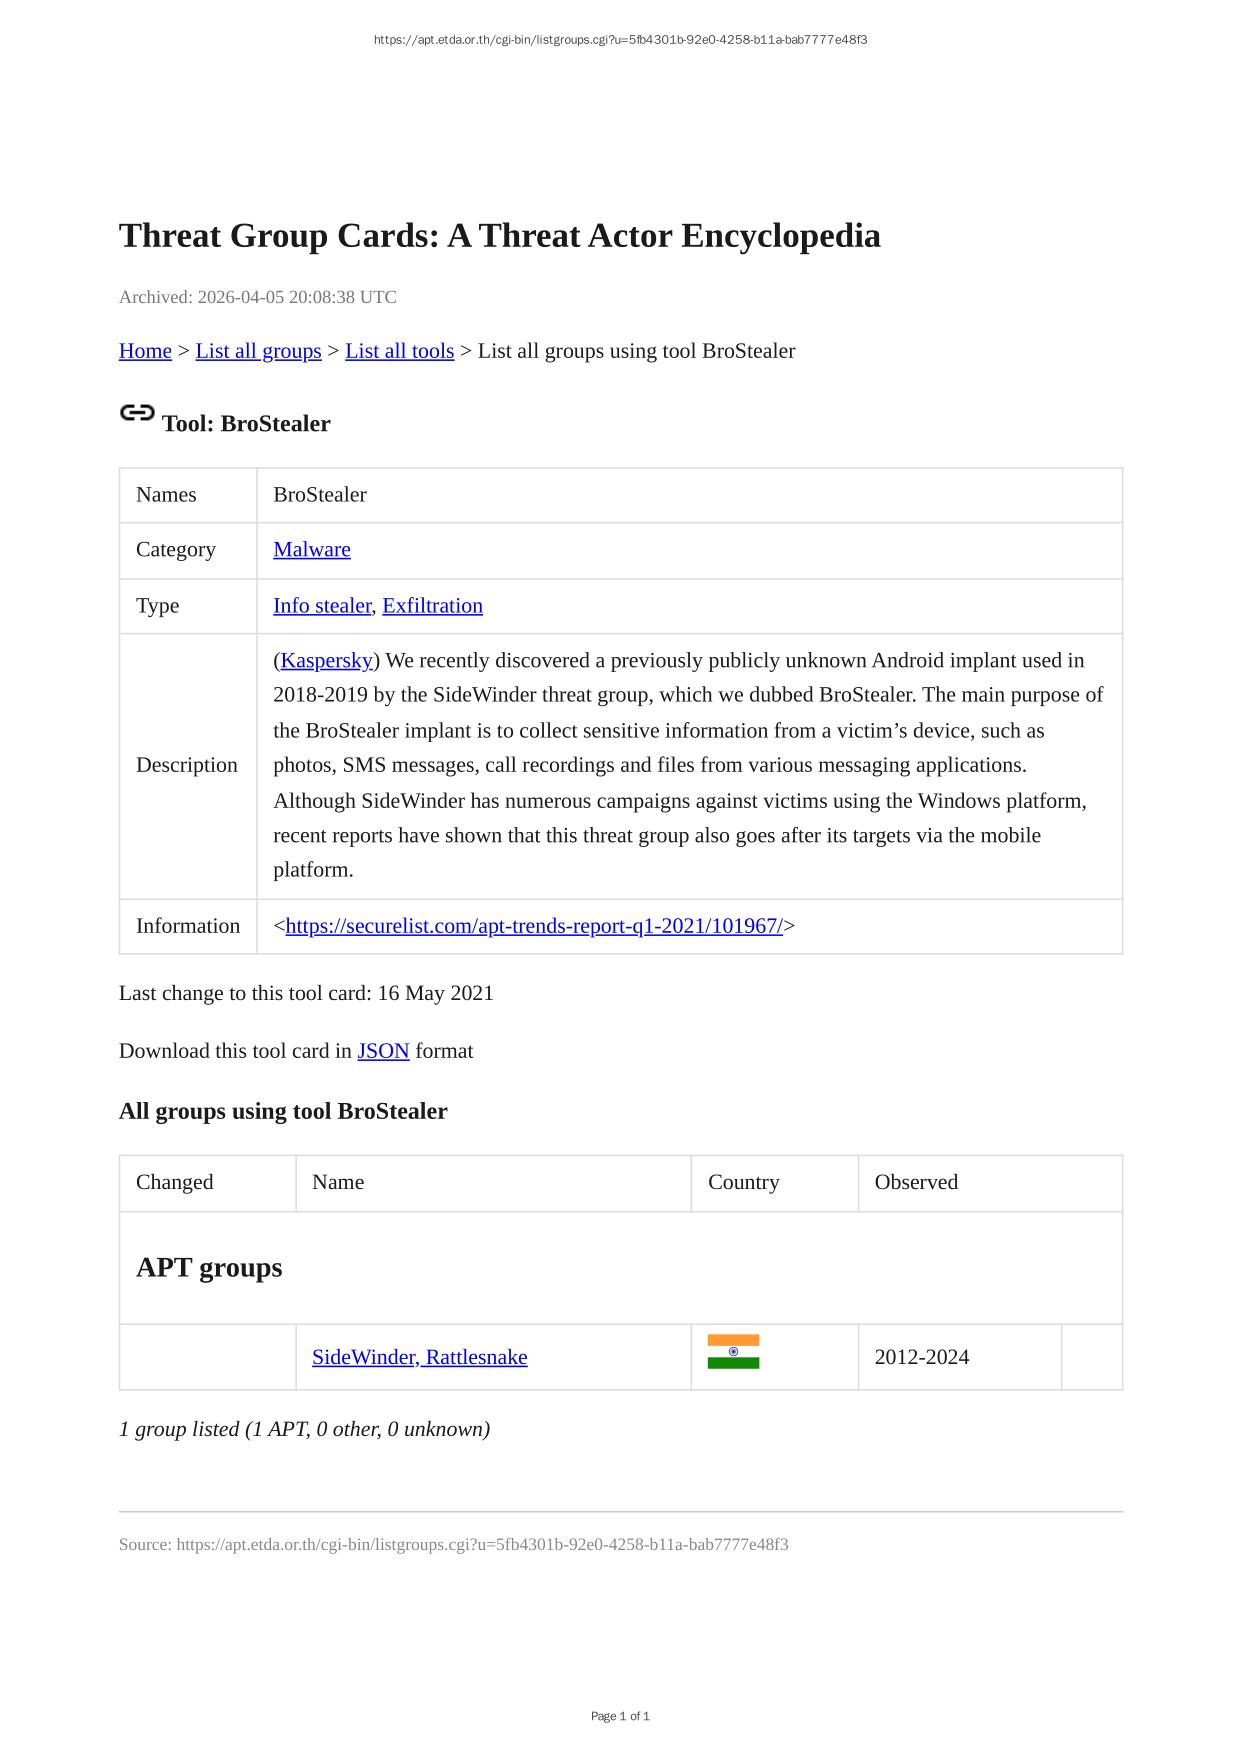Follow the Kaspersky link in the description
Screen dimensions: 1242x1756
click(x=327, y=661)
